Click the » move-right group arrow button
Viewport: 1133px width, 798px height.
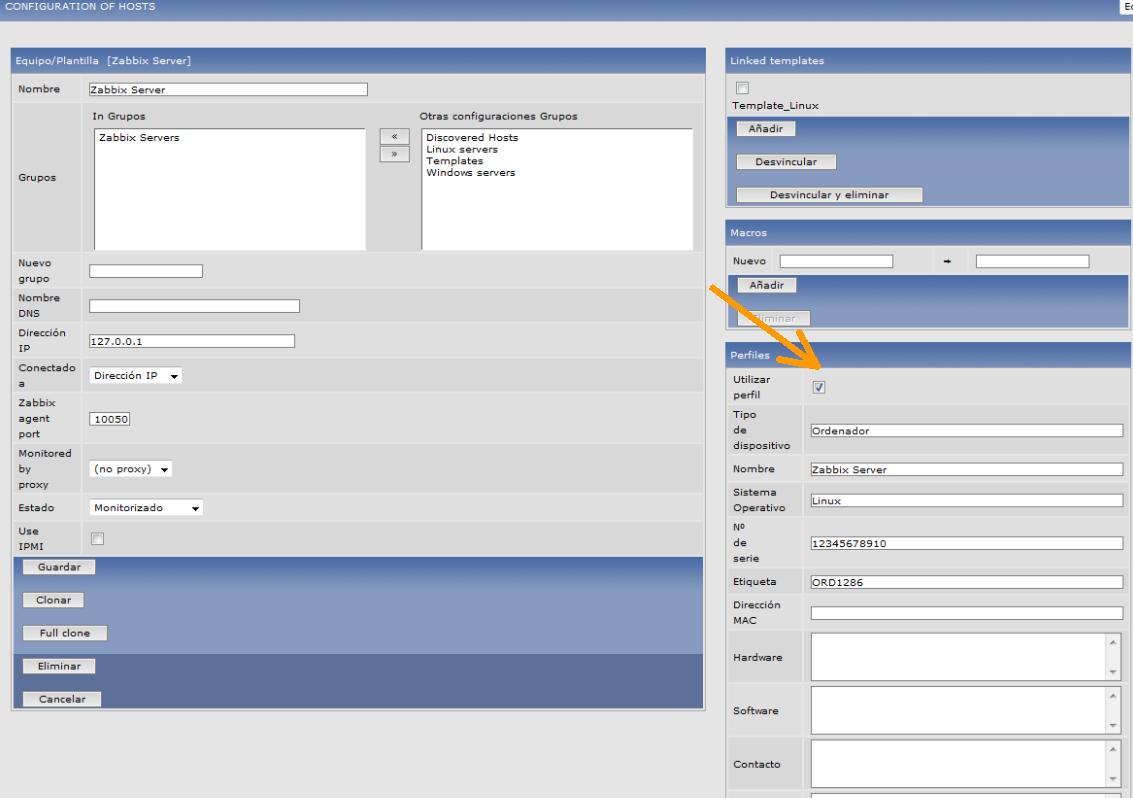[393, 154]
